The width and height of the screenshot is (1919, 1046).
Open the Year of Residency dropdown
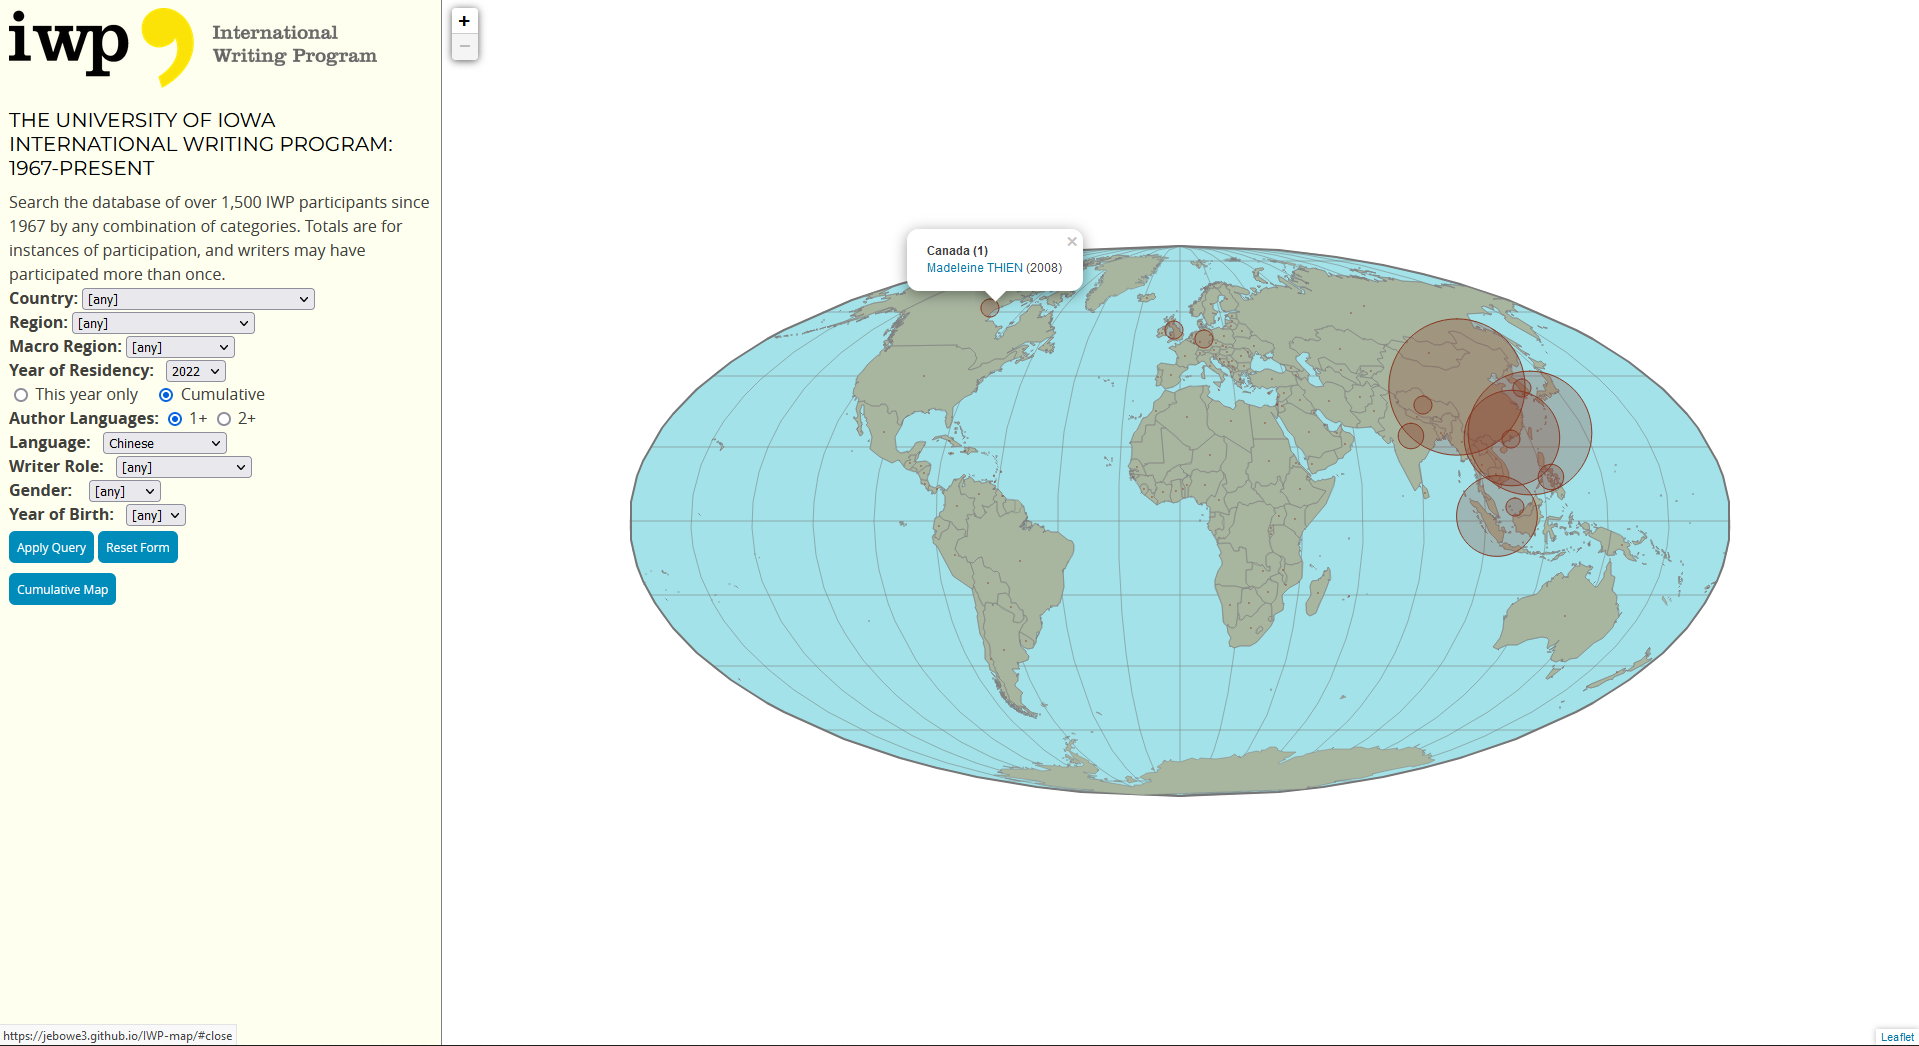click(195, 371)
